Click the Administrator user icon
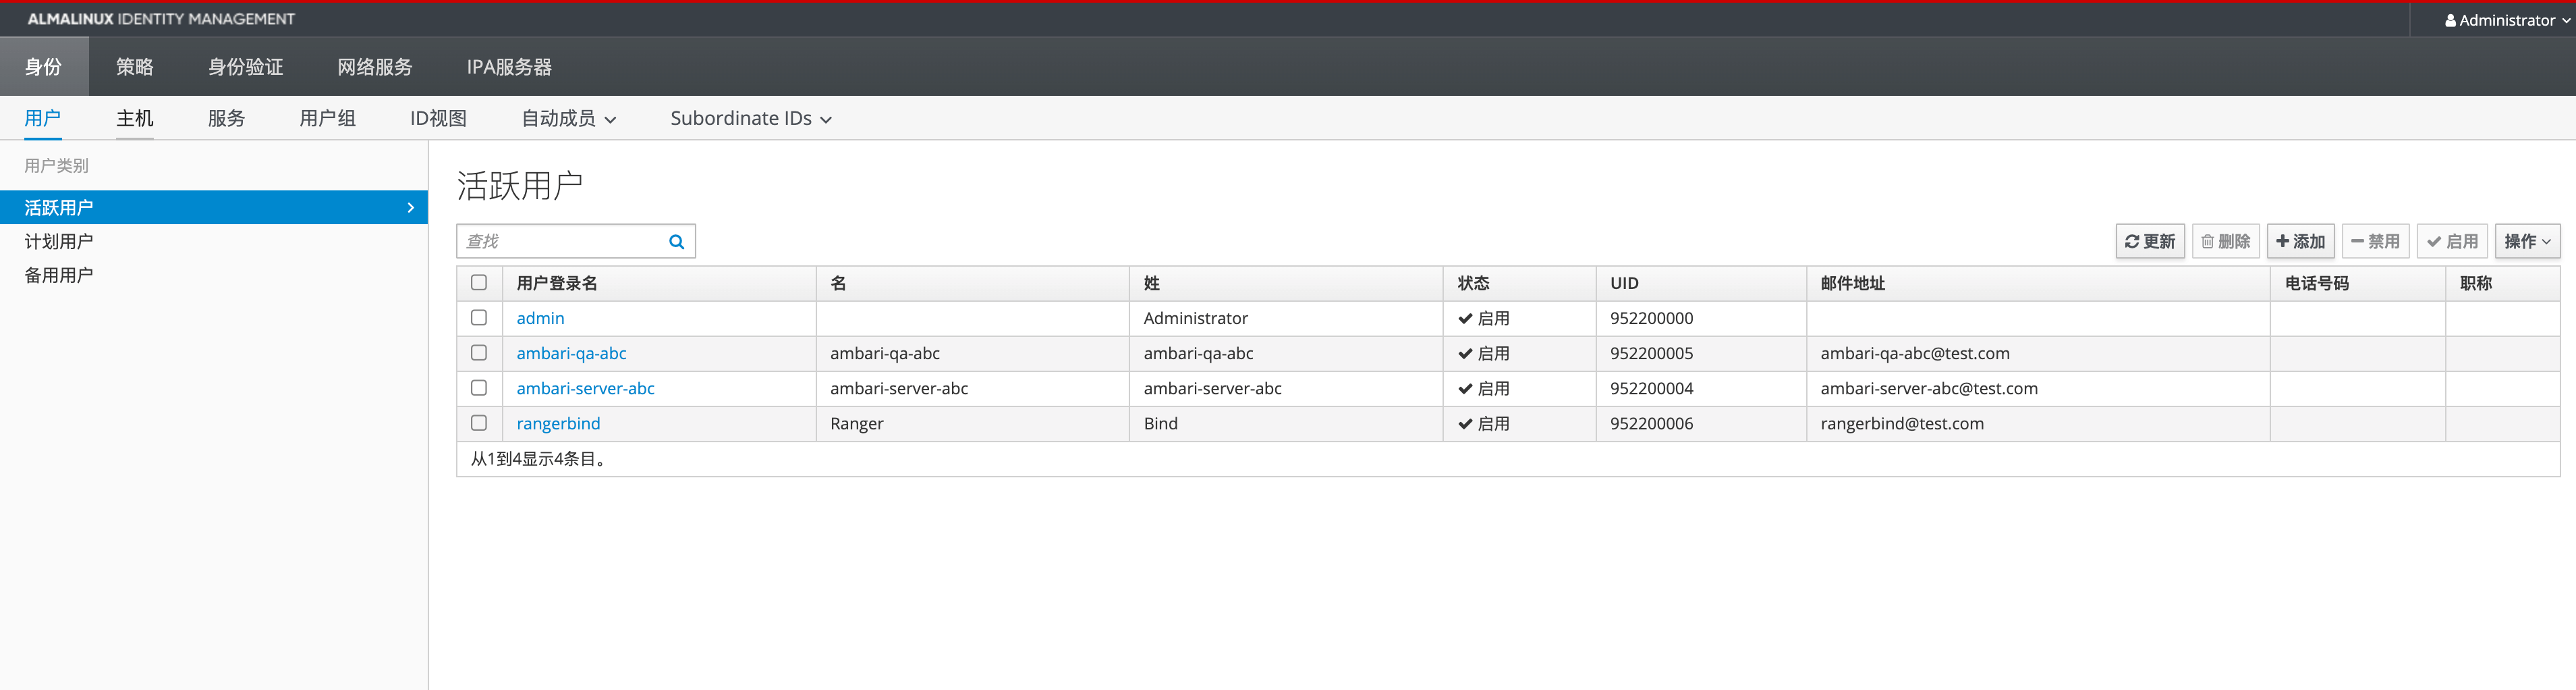This screenshot has width=2576, height=690. (2450, 20)
